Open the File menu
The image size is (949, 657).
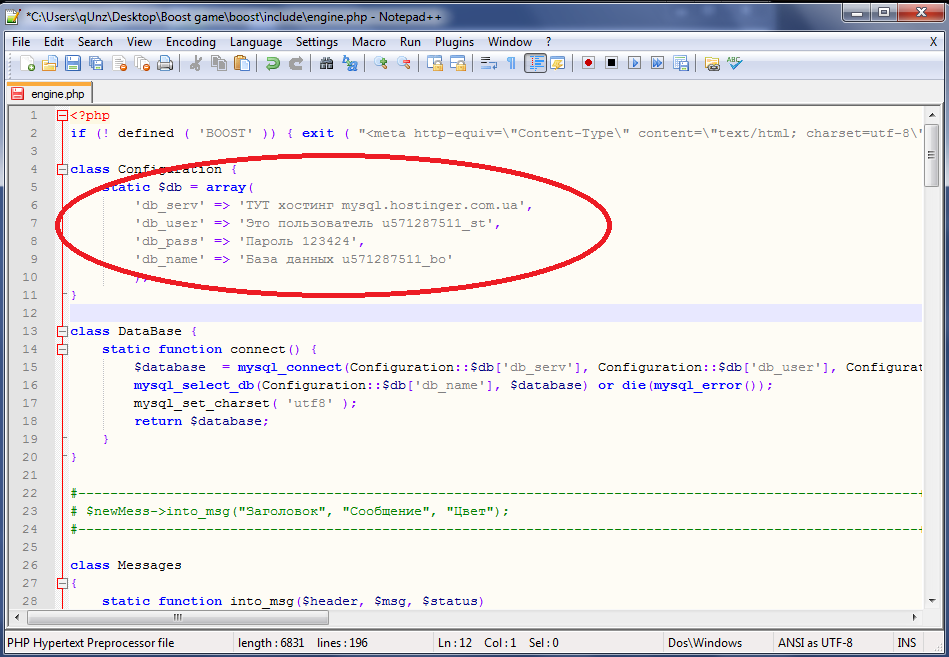coord(21,42)
